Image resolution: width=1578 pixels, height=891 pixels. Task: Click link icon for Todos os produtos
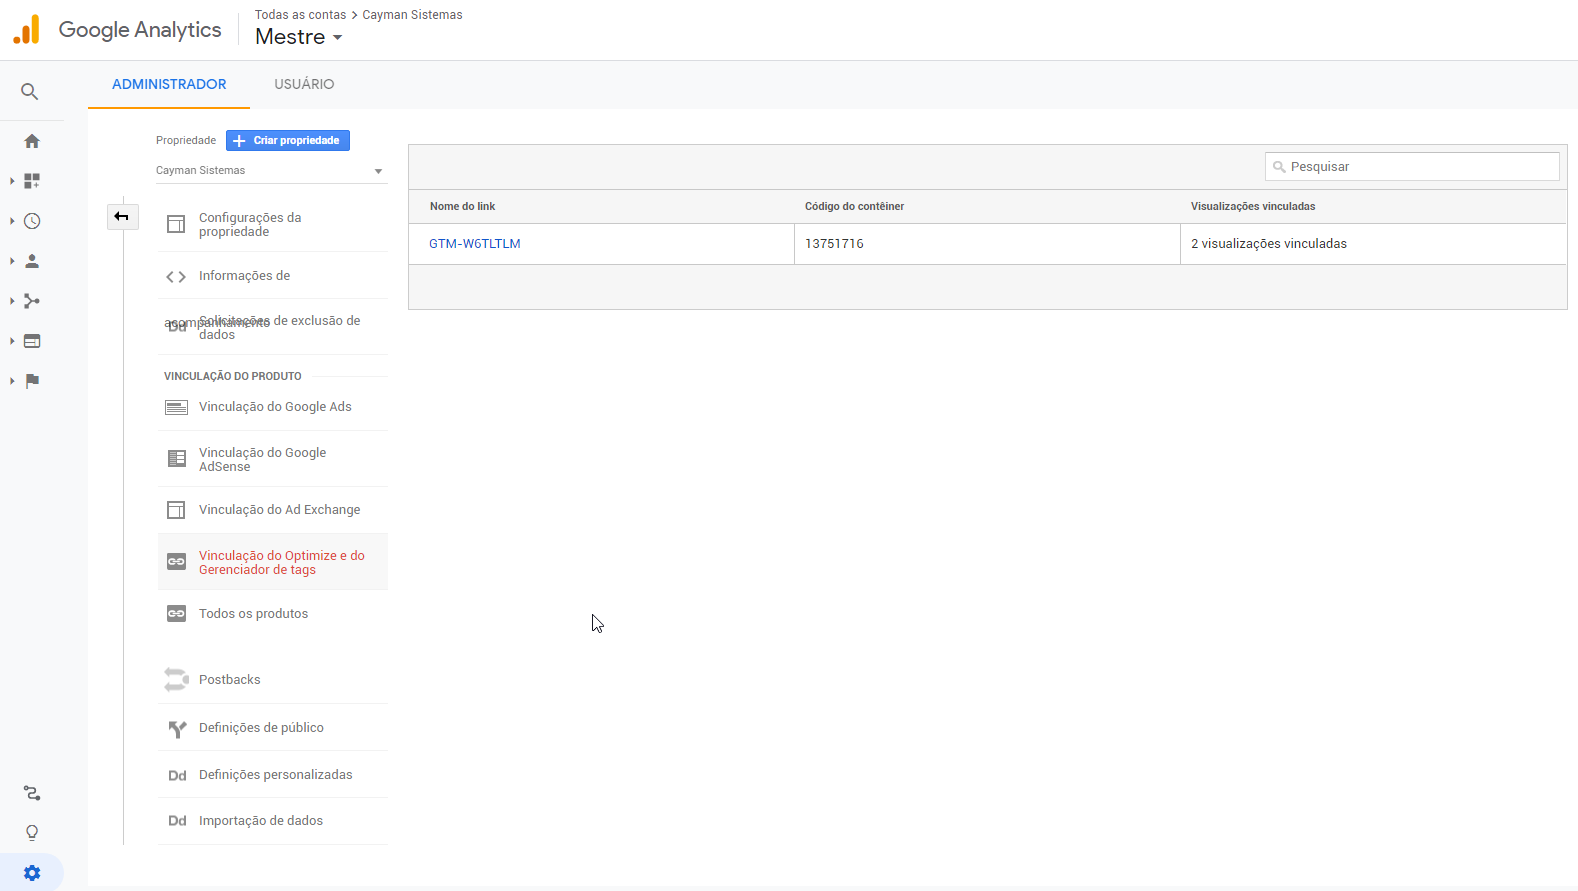[x=176, y=614]
